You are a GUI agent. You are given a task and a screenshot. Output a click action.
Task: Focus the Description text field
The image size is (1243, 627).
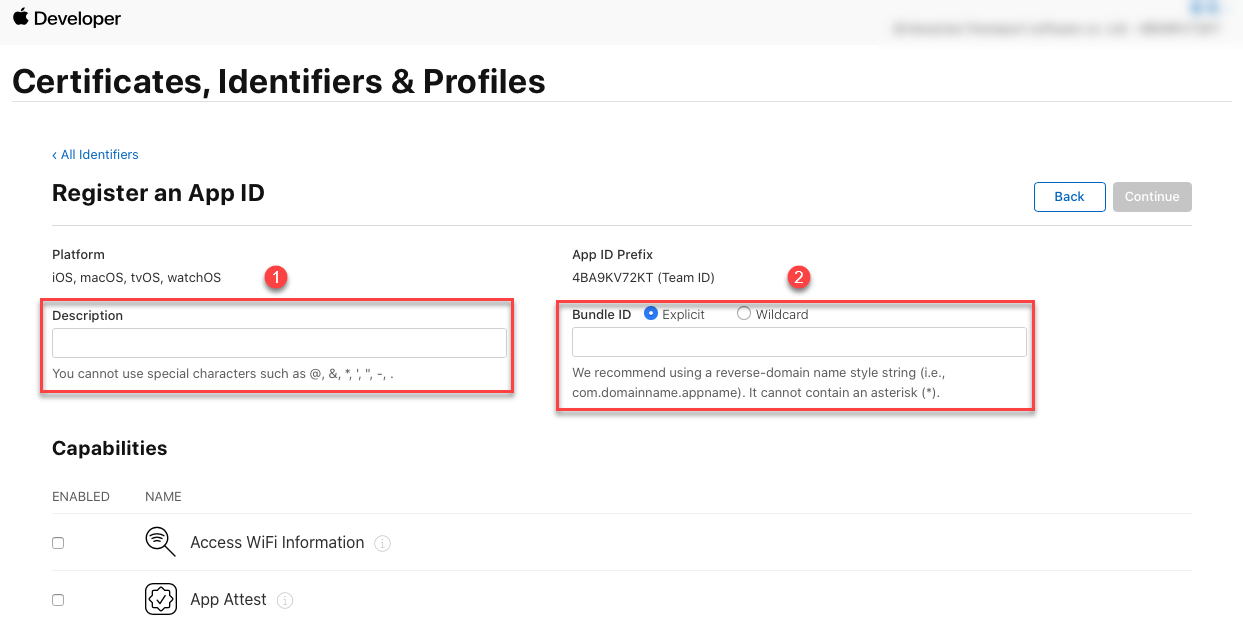(x=279, y=344)
